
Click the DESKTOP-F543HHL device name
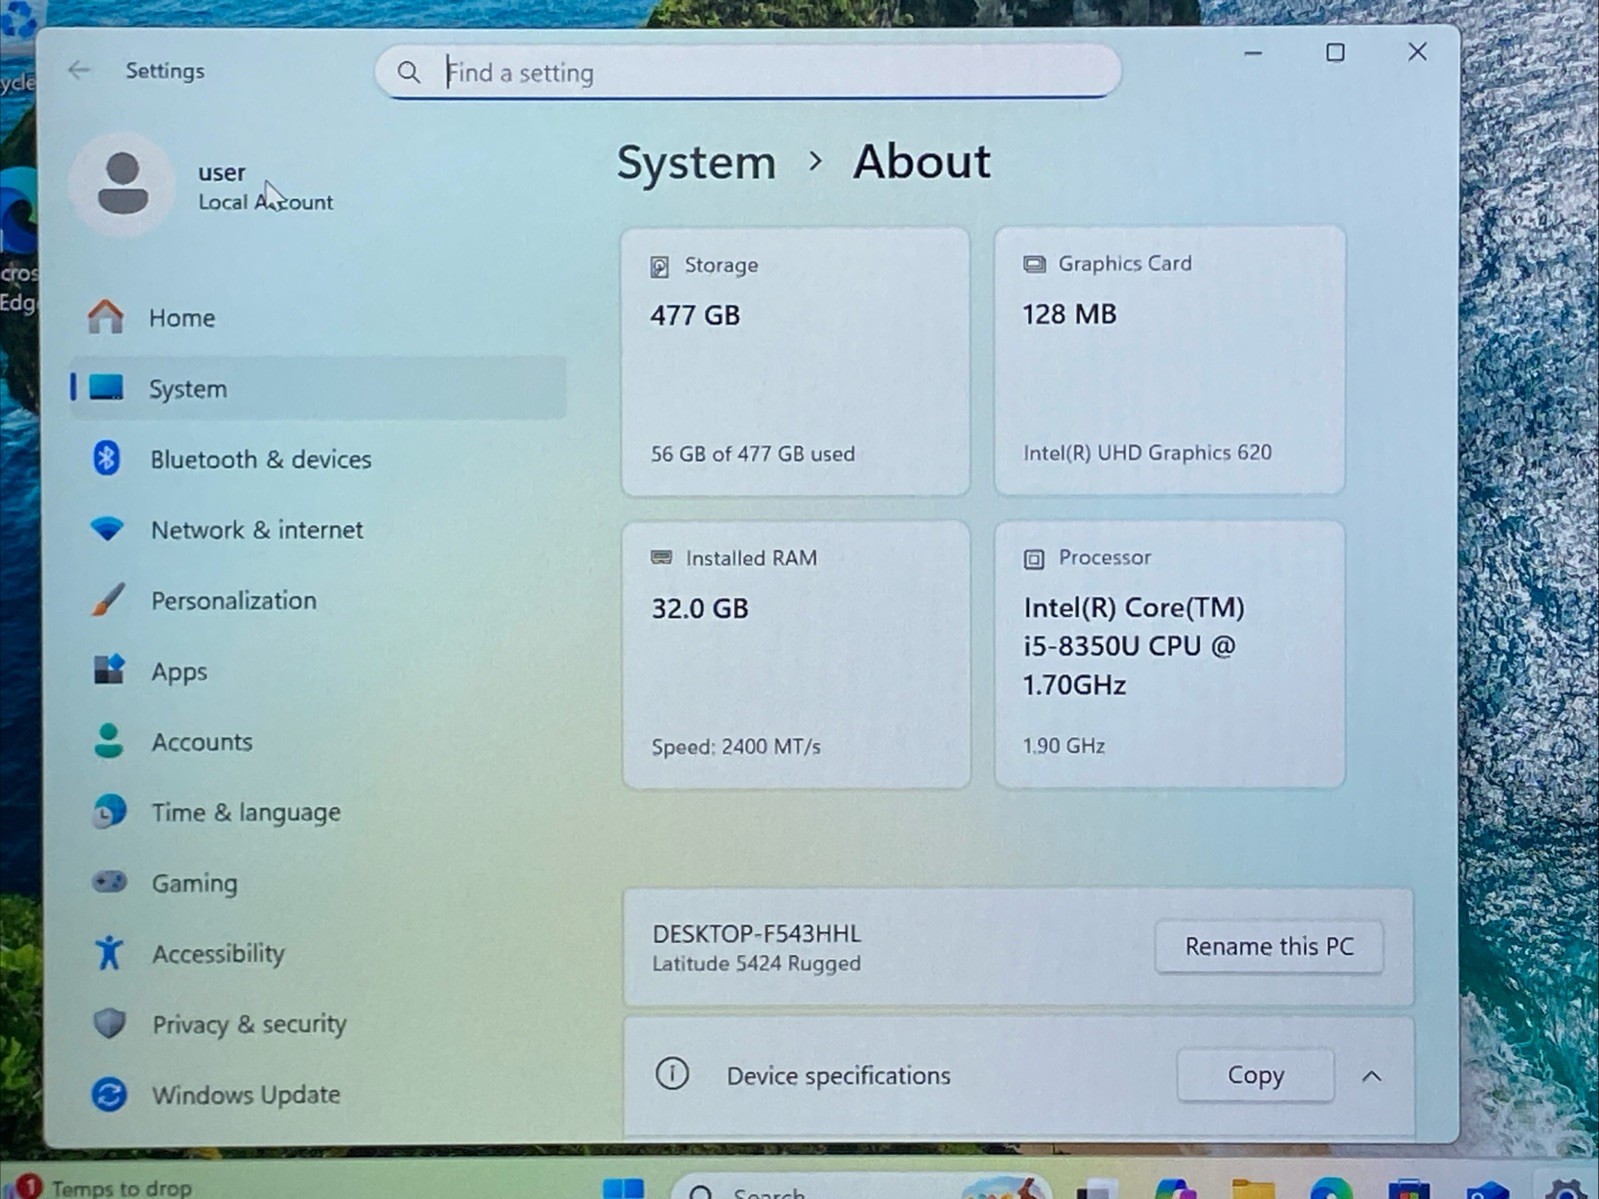(756, 933)
